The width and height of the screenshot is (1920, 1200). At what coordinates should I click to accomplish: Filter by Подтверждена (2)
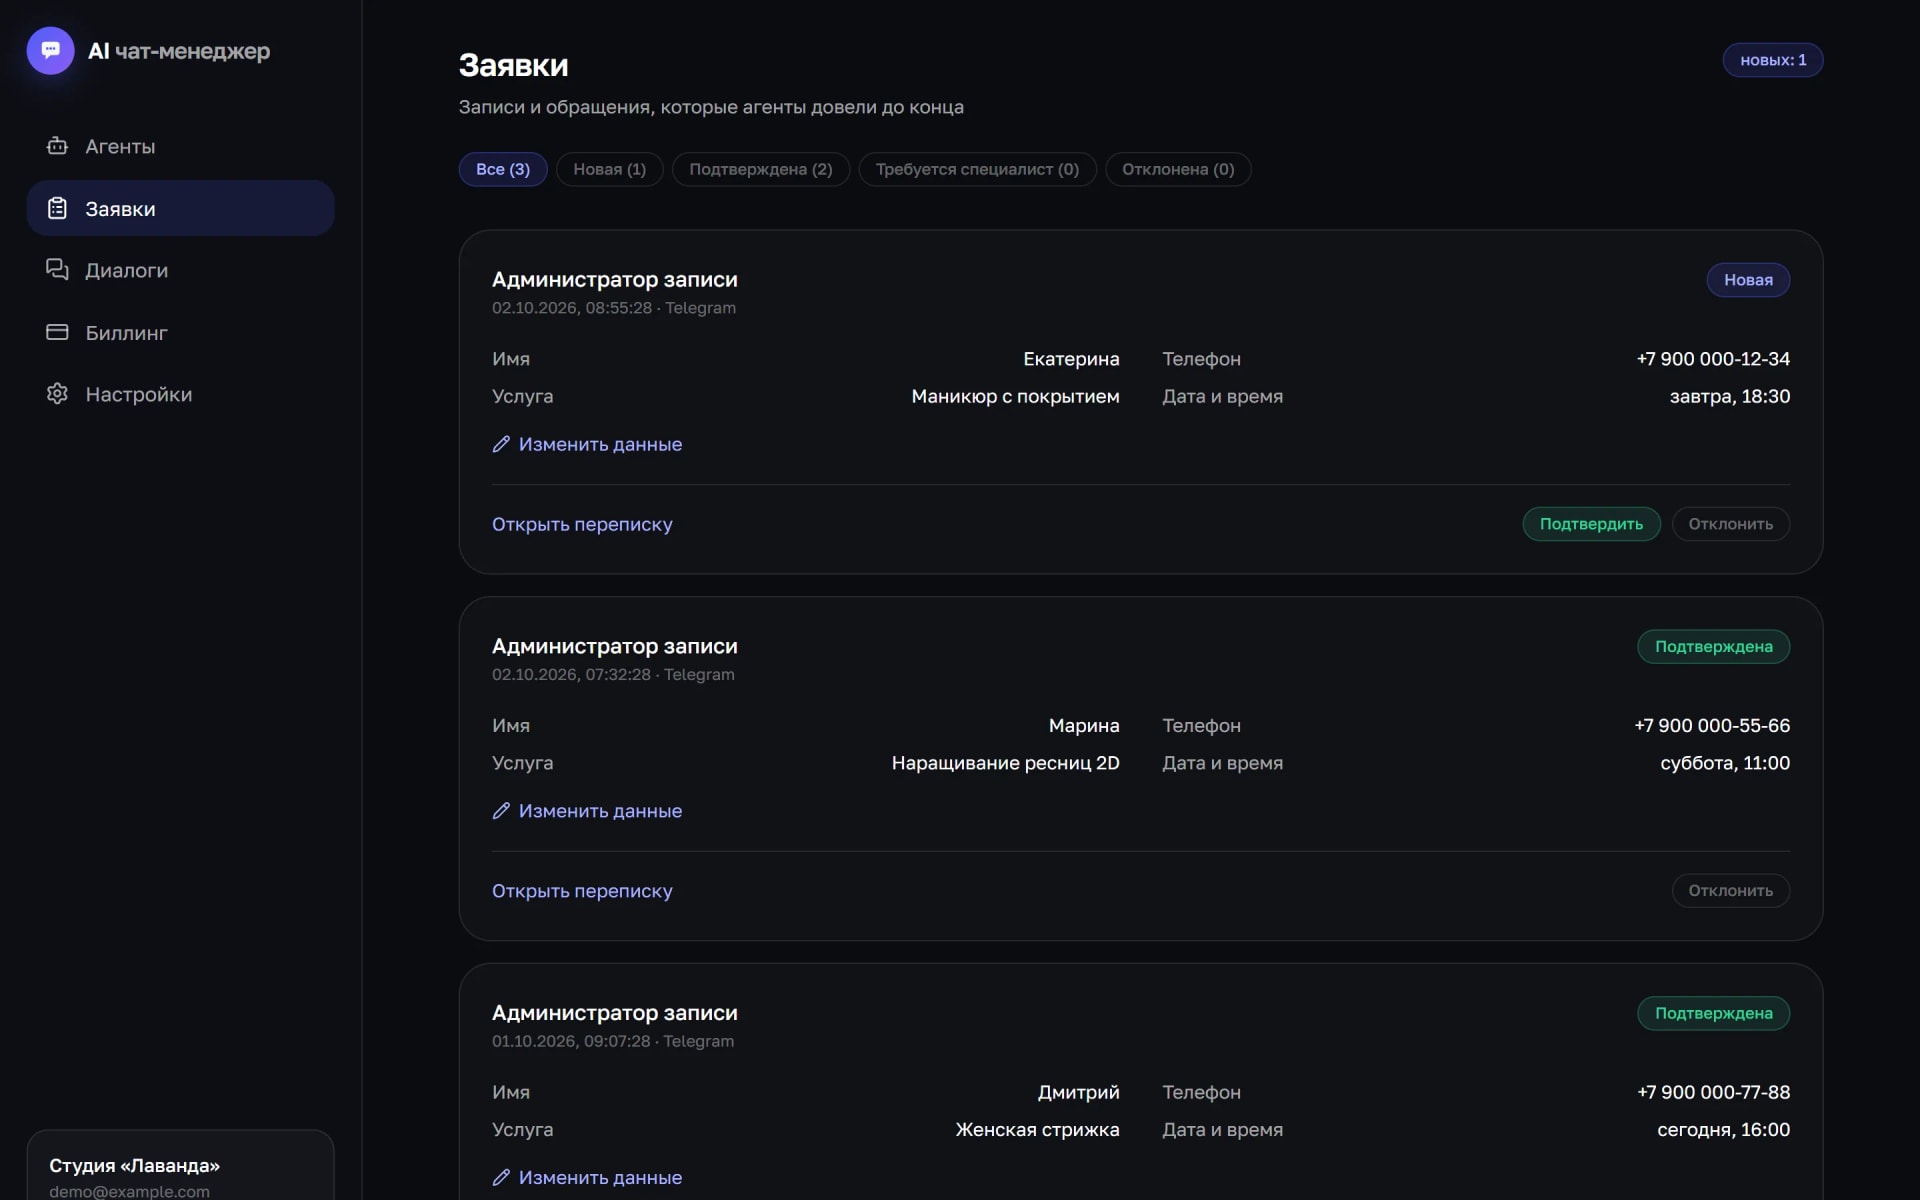760,169
